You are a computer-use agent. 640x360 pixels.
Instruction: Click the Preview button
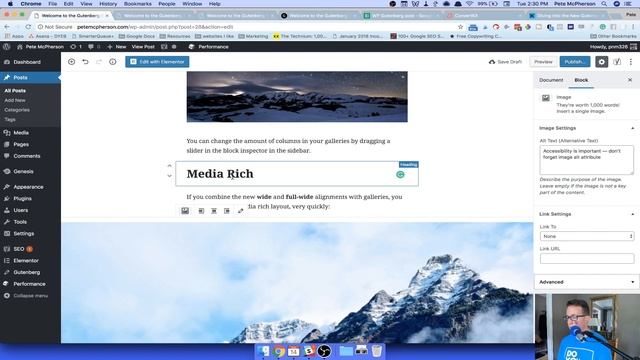tap(543, 62)
